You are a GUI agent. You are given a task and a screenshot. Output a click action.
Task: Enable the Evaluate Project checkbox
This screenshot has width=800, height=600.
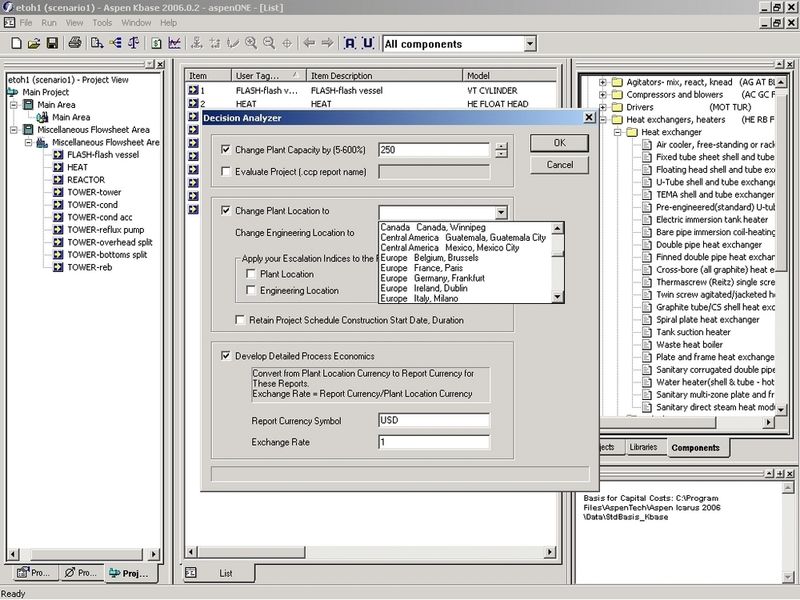click(x=226, y=172)
